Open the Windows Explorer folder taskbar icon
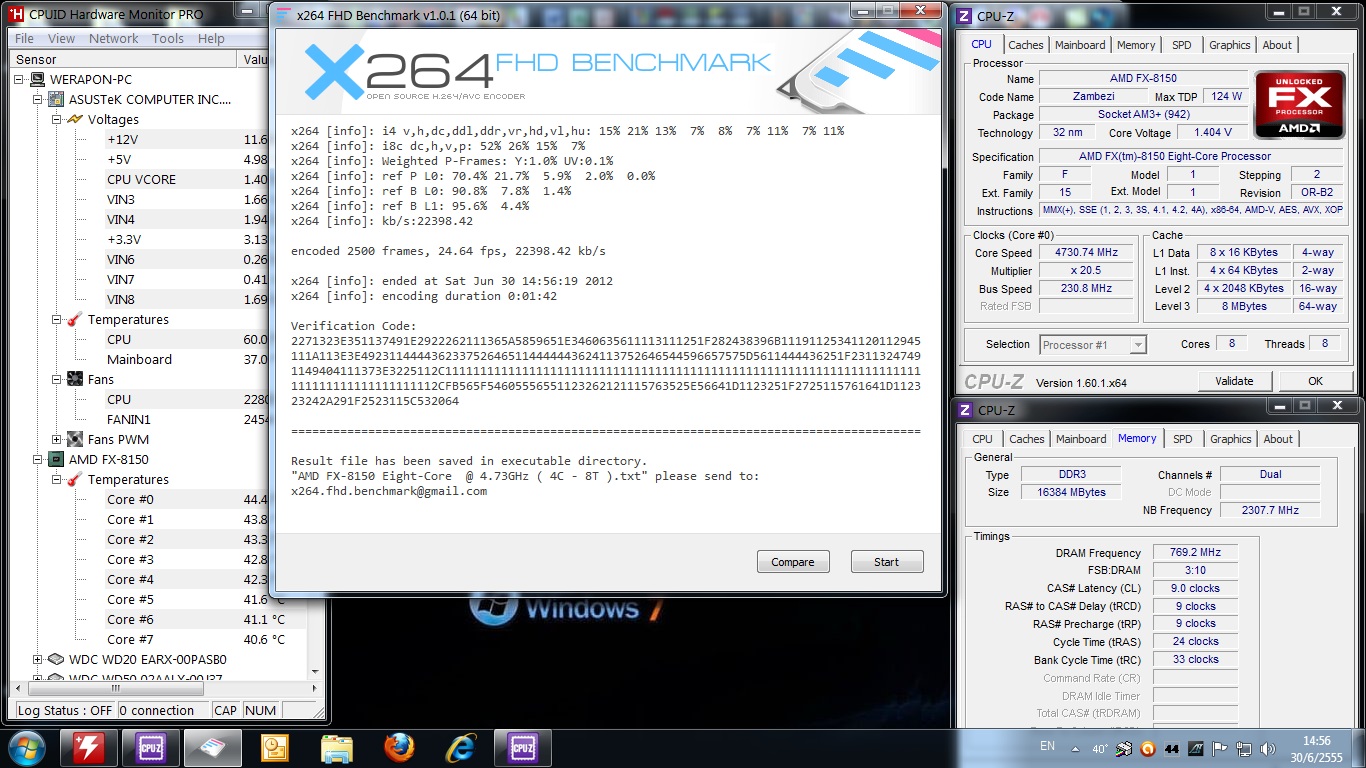Screen dimensions: 1366x768 point(337,748)
